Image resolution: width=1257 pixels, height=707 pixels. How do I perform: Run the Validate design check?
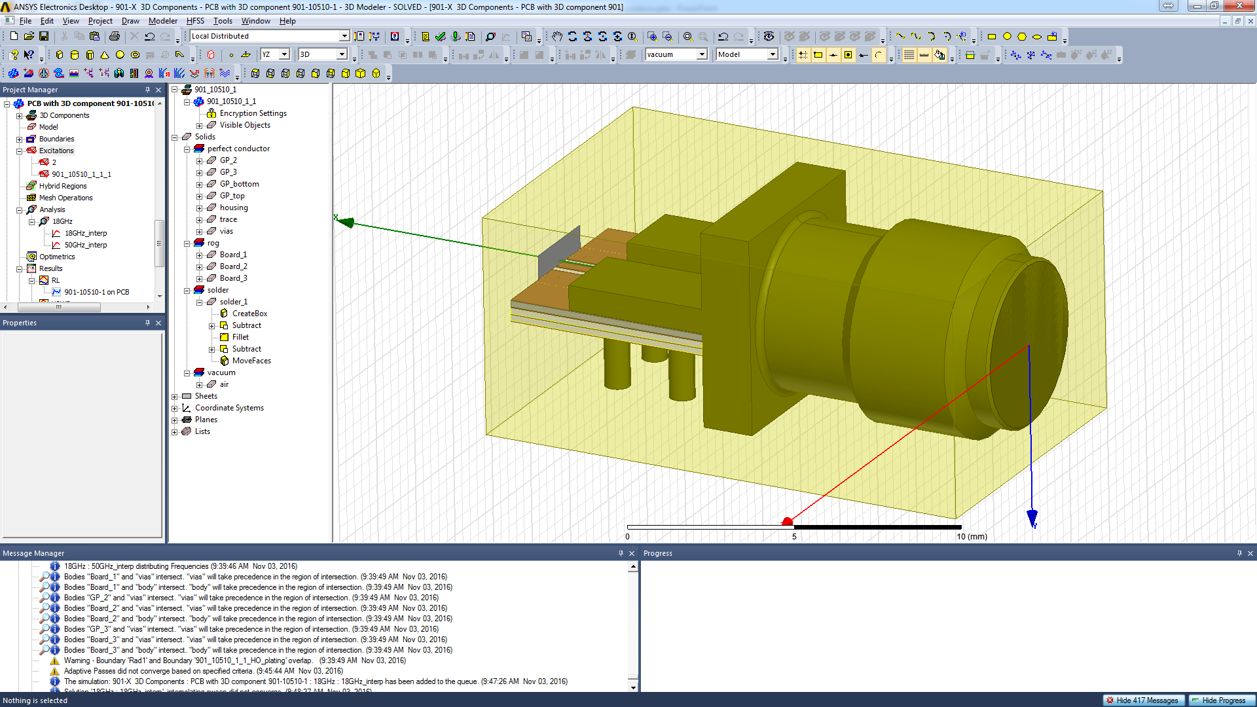pyautogui.click(x=438, y=38)
